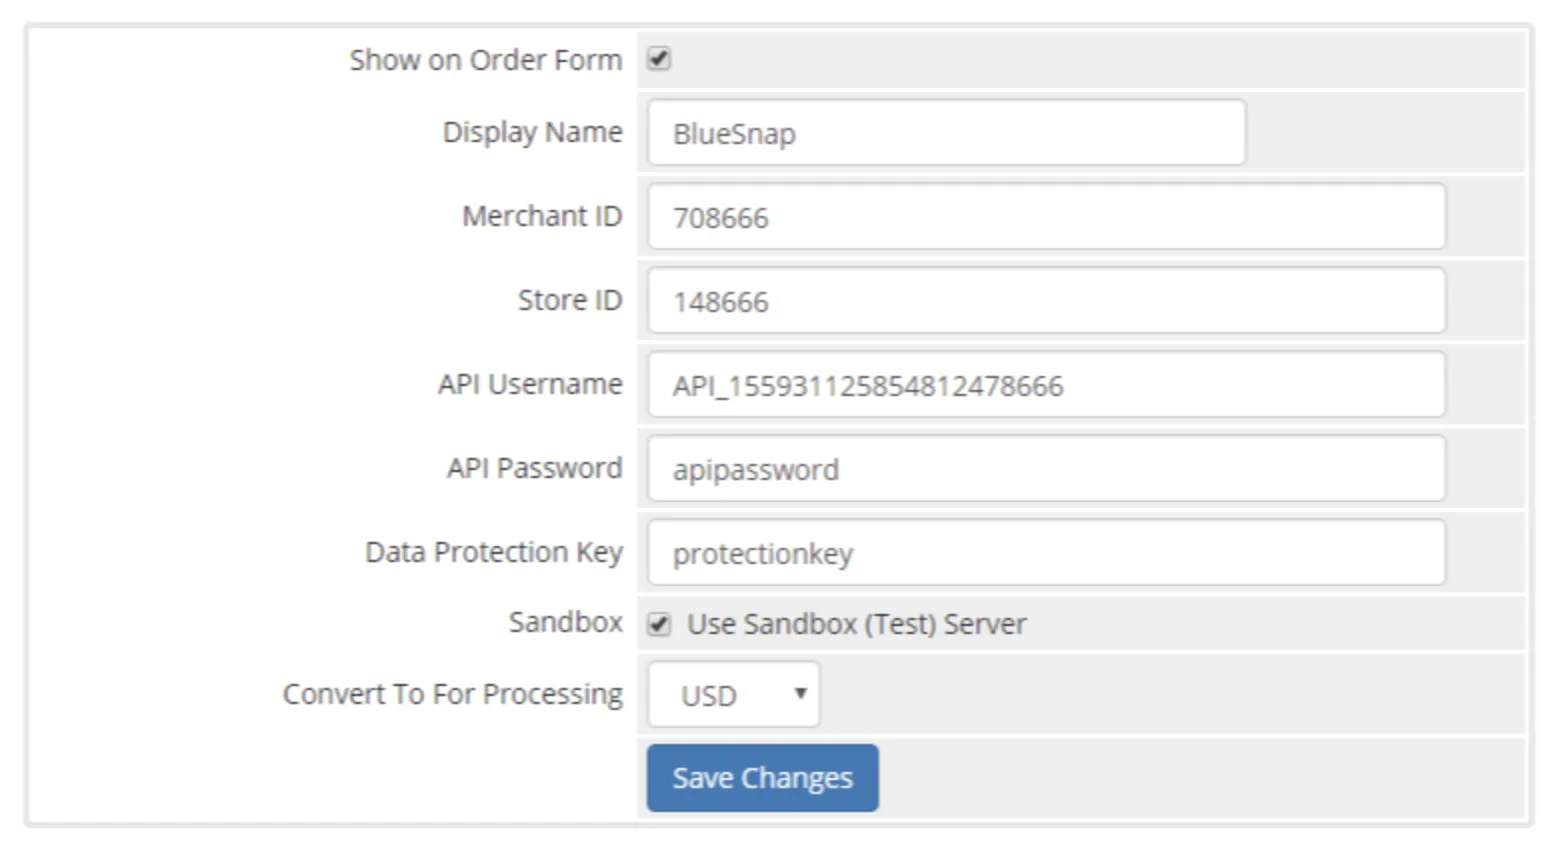Click the "API Username" label
The image size is (1556, 858).
530,384
